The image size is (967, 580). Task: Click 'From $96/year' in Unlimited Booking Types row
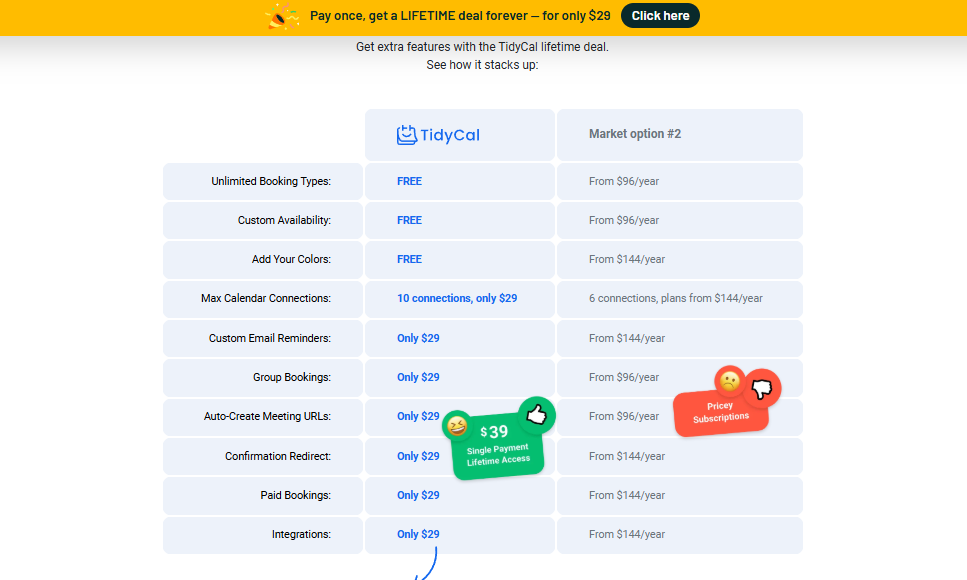click(x=623, y=181)
